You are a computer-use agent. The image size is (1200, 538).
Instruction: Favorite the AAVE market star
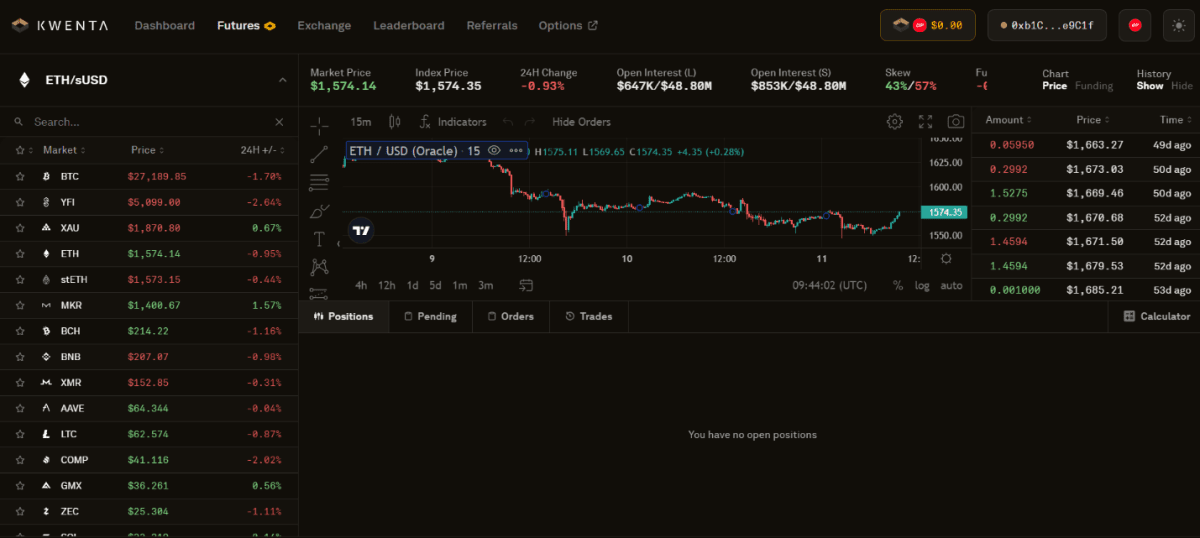coord(19,408)
